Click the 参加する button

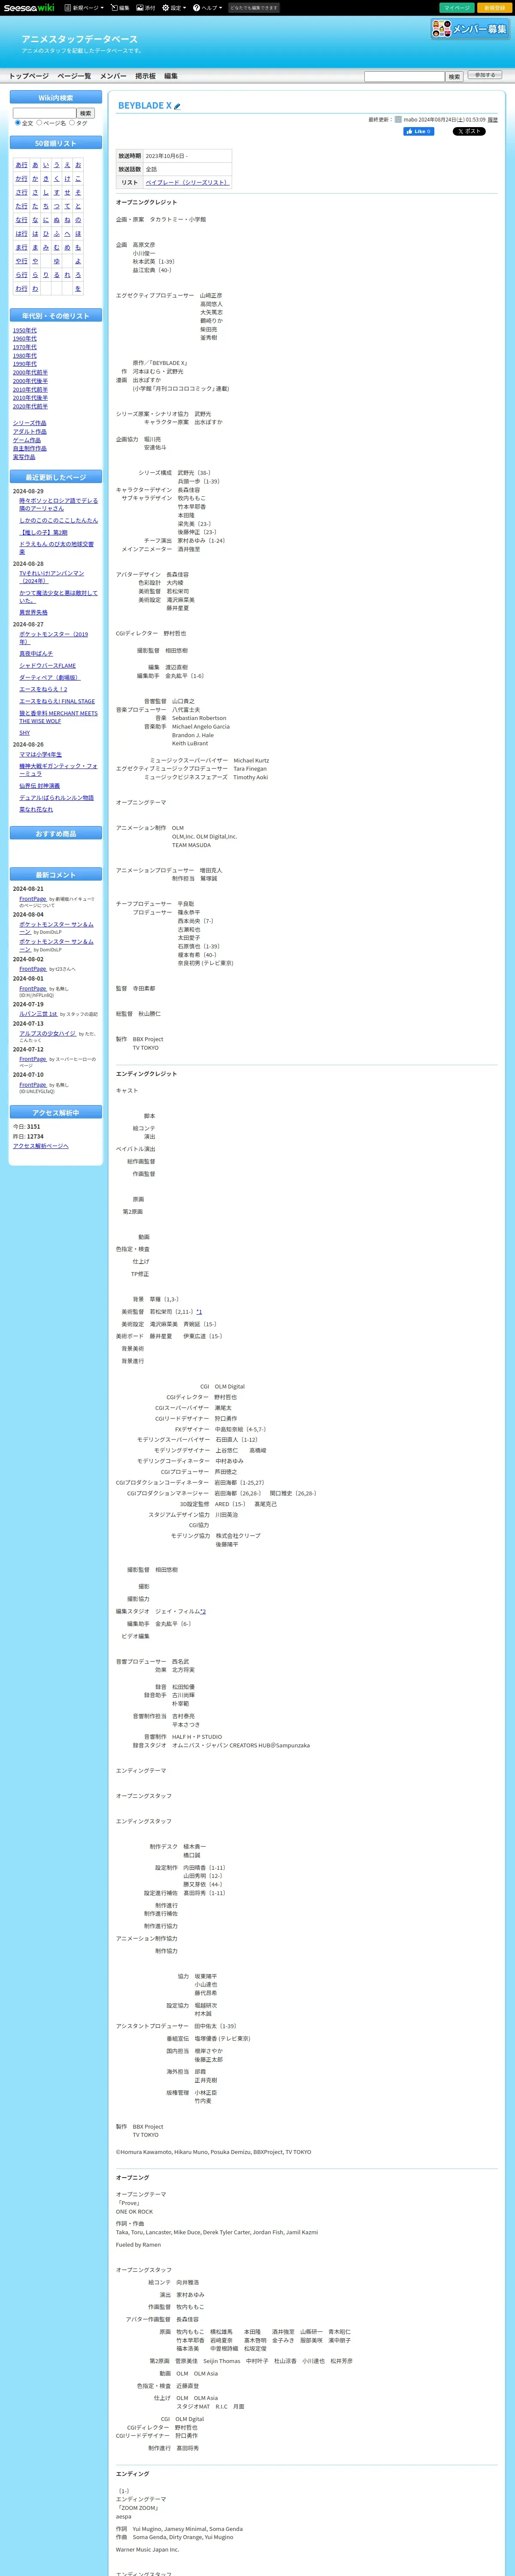484,75
